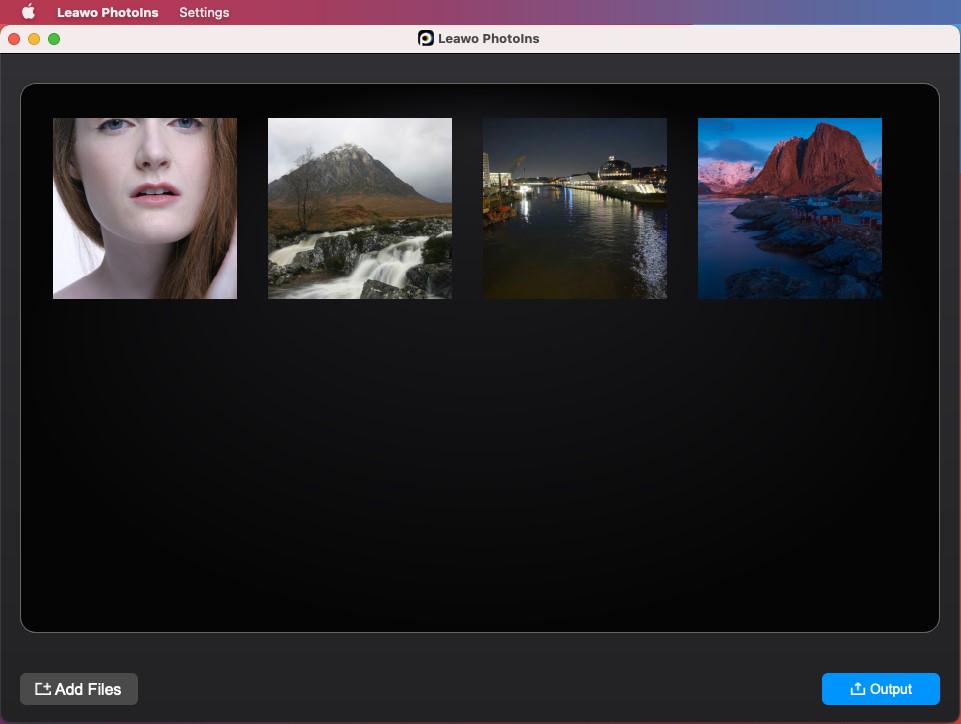
Task: Select the mountain and waterfall photo thumbnail
Action: point(360,208)
